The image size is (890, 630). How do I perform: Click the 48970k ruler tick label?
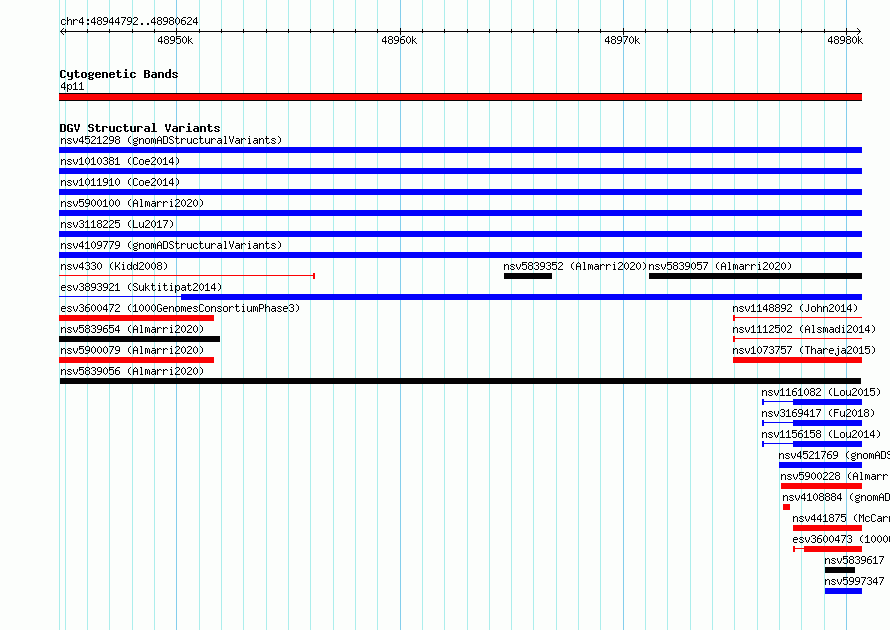(622, 40)
